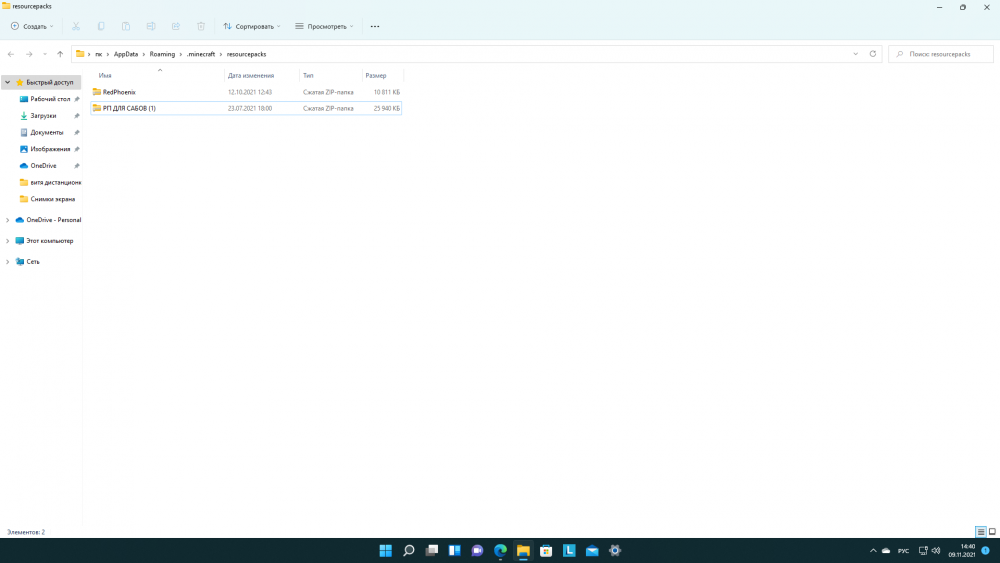This screenshot has width=1000, height=563.
Task: Click the network display tray icon
Action: click(x=923, y=550)
